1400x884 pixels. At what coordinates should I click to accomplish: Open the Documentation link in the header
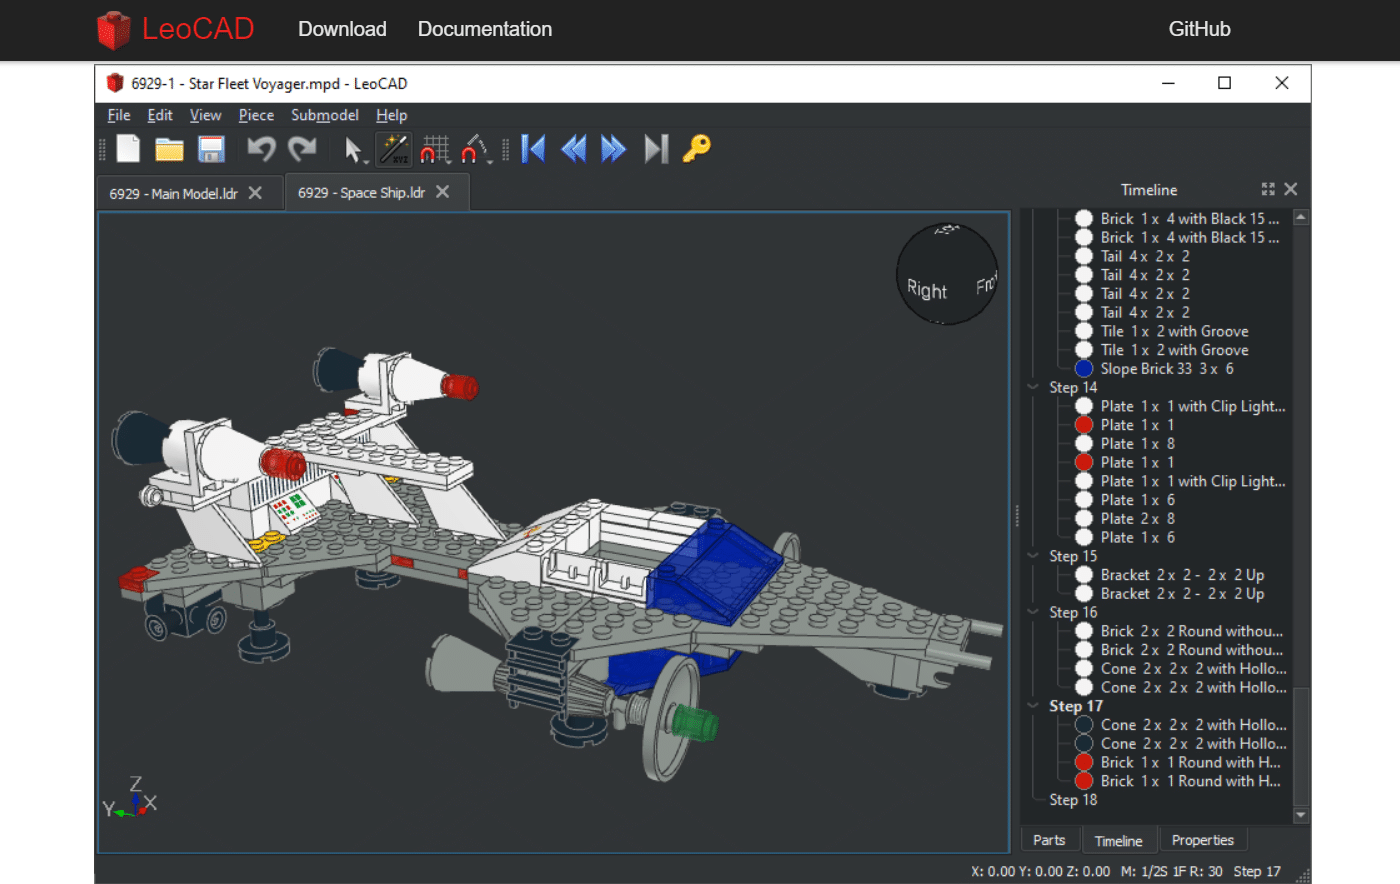(485, 29)
